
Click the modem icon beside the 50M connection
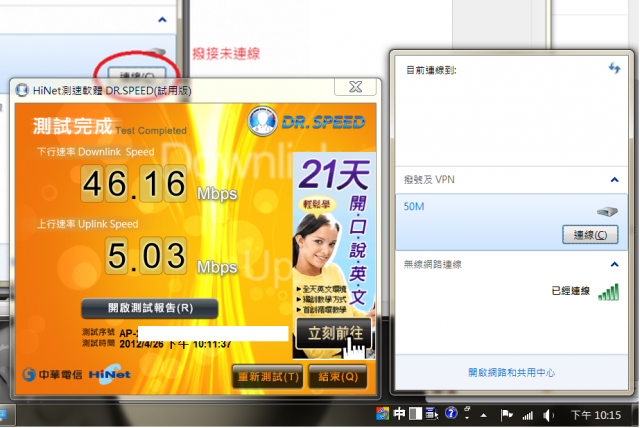[607, 212]
